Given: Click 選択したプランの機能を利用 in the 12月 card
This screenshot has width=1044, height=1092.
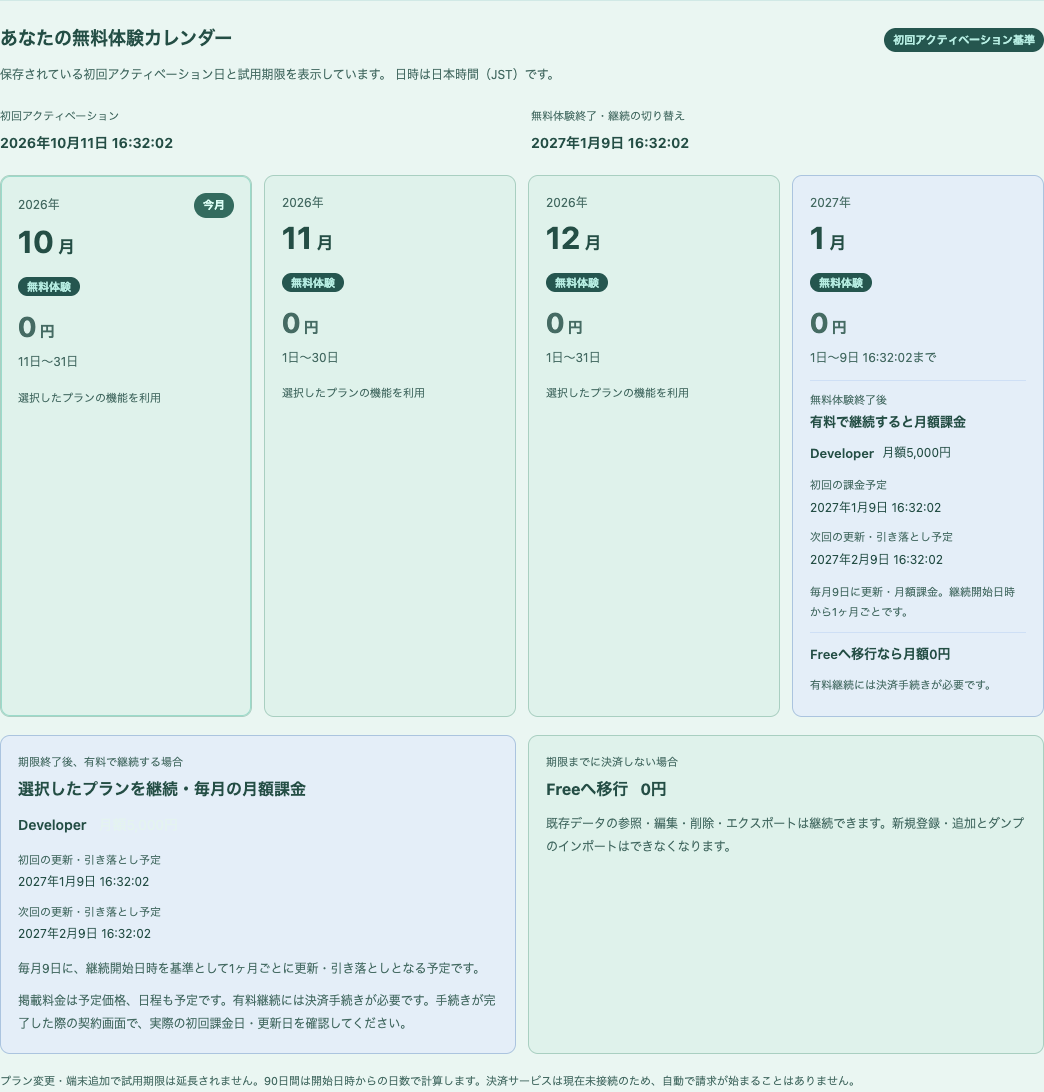Looking at the screenshot, I should pos(617,393).
